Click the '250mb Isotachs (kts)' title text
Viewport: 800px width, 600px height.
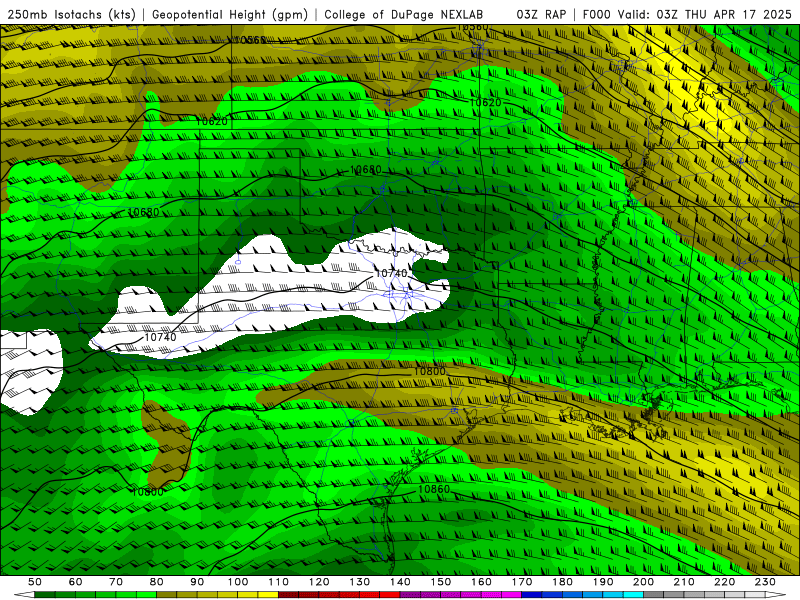click(71, 14)
